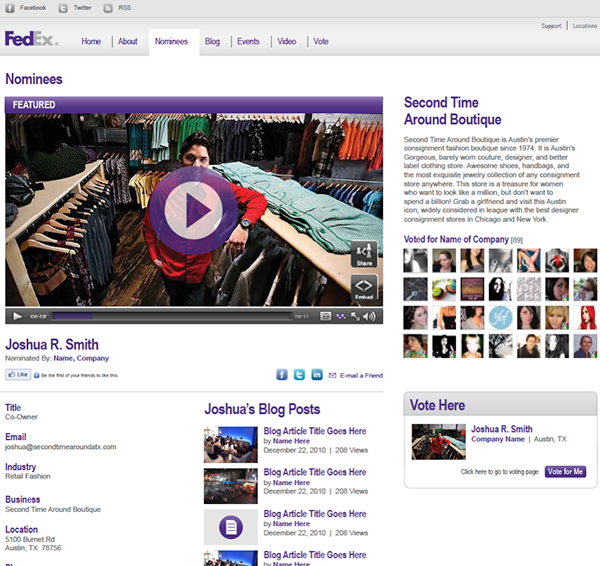Click the joshua@secondtimearoundatx.com email text
Image resolution: width=600 pixels, height=566 pixels.
[x=60, y=447]
